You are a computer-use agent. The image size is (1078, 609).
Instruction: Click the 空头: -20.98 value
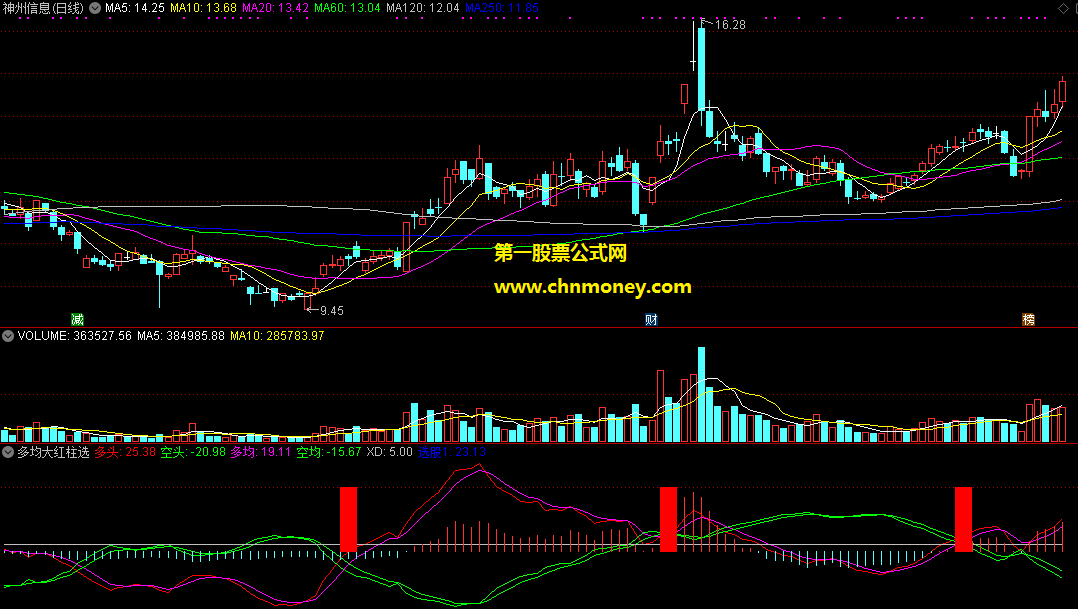[x=193, y=452]
